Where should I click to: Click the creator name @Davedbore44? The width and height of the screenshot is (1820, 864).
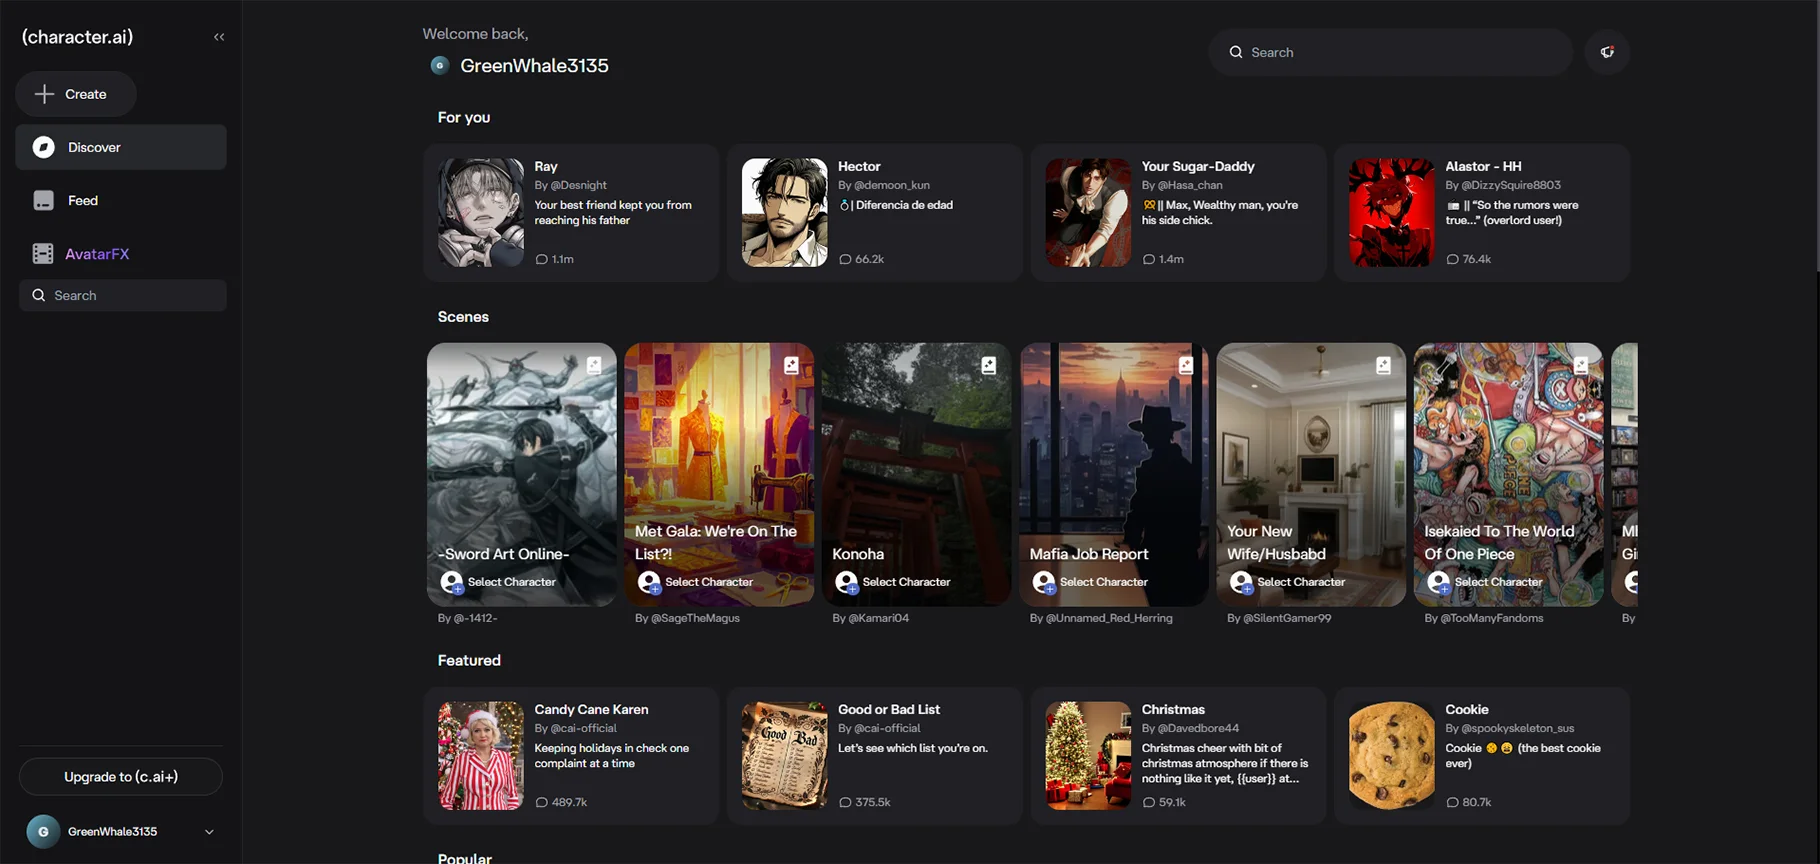tap(1200, 728)
